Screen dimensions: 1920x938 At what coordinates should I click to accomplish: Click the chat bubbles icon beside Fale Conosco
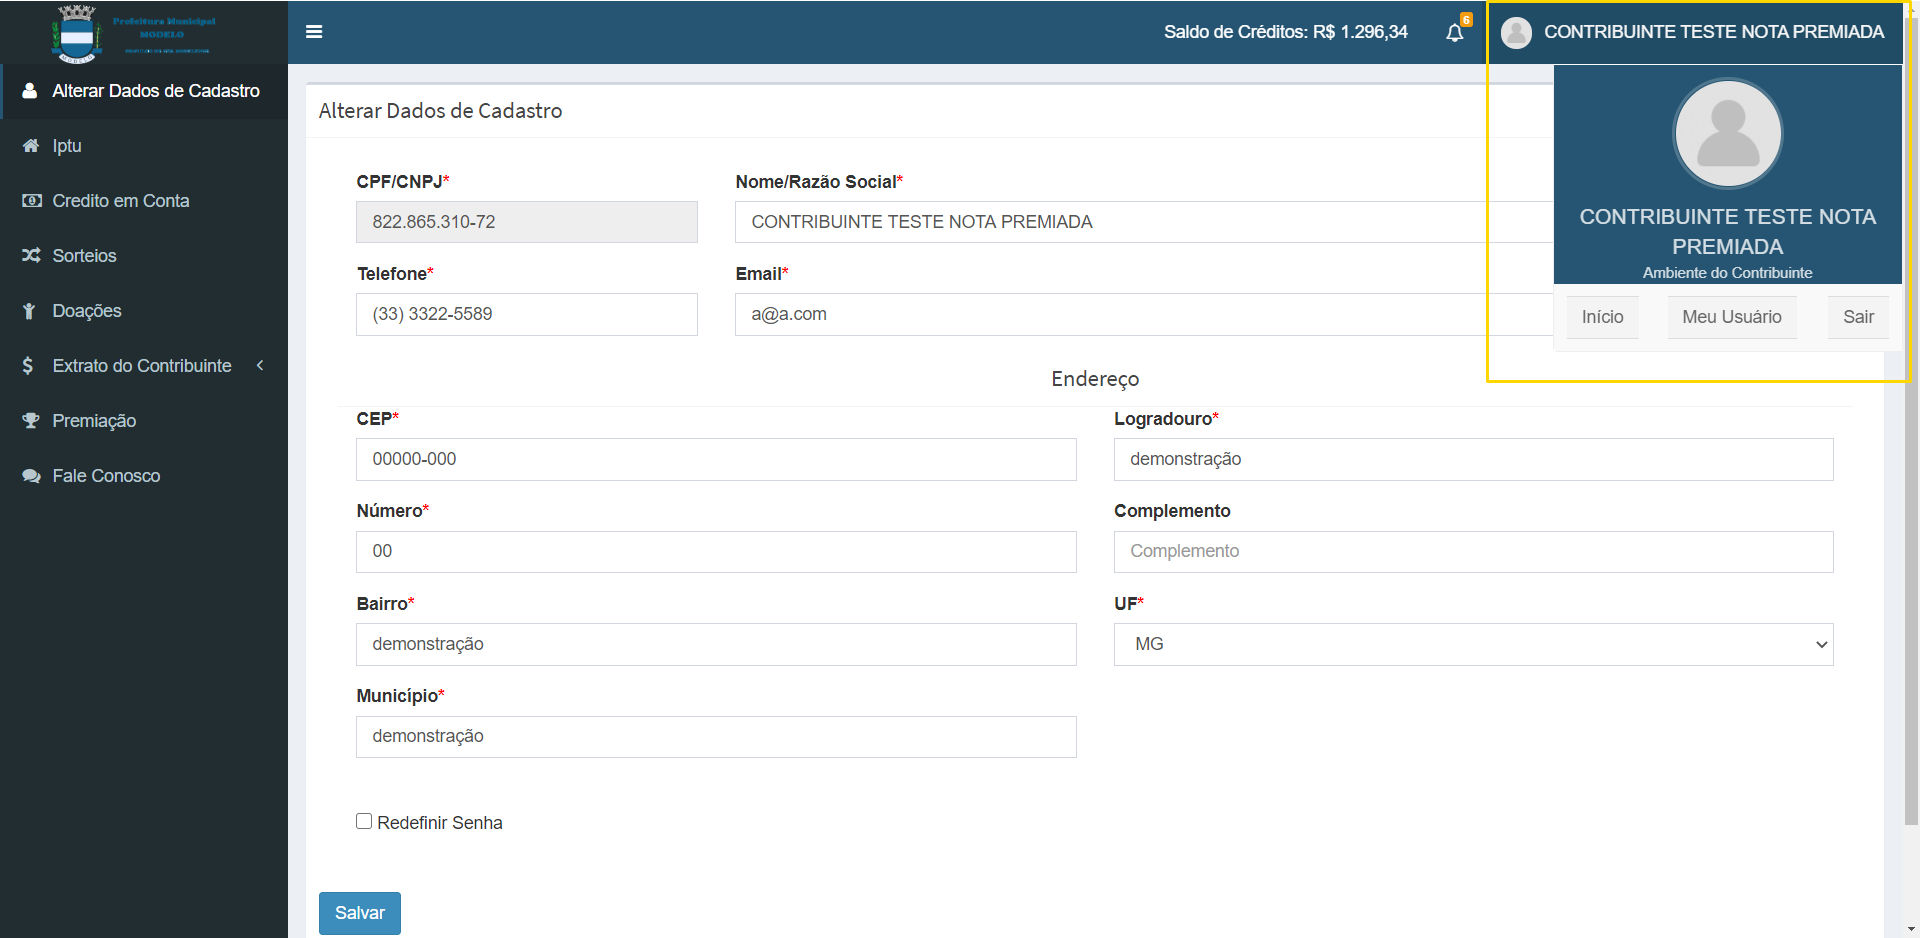pyautogui.click(x=31, y=476)
